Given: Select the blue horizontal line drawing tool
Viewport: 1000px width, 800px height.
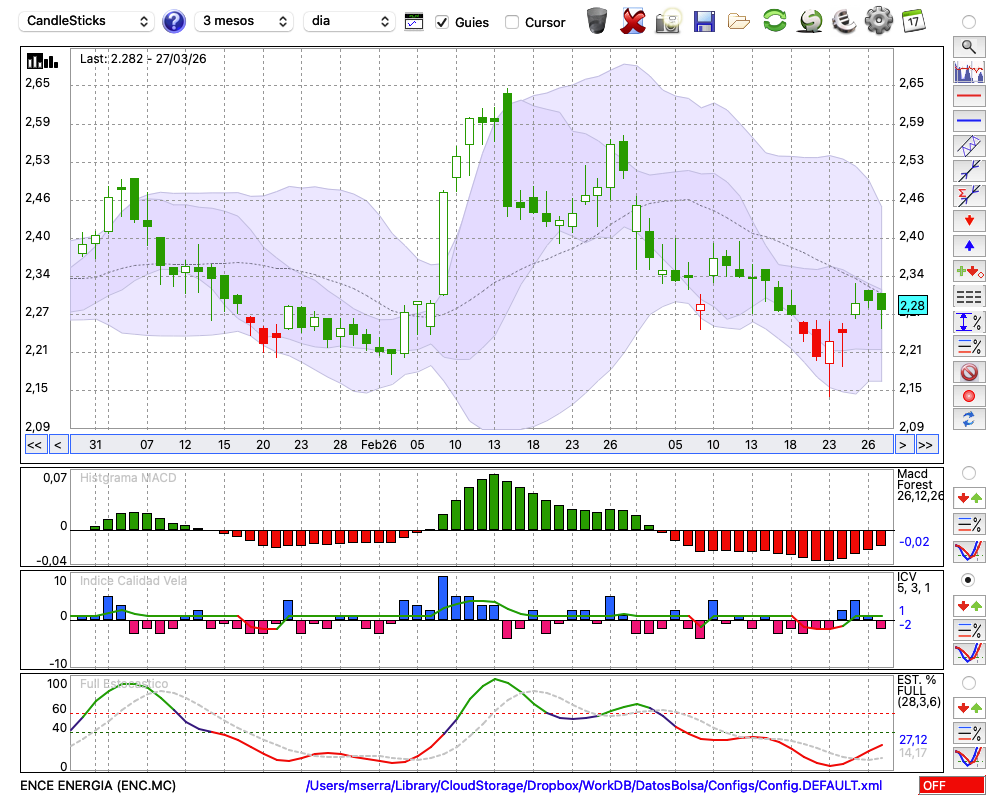Looking at the screenshot, I should click(x=968, y=121).
